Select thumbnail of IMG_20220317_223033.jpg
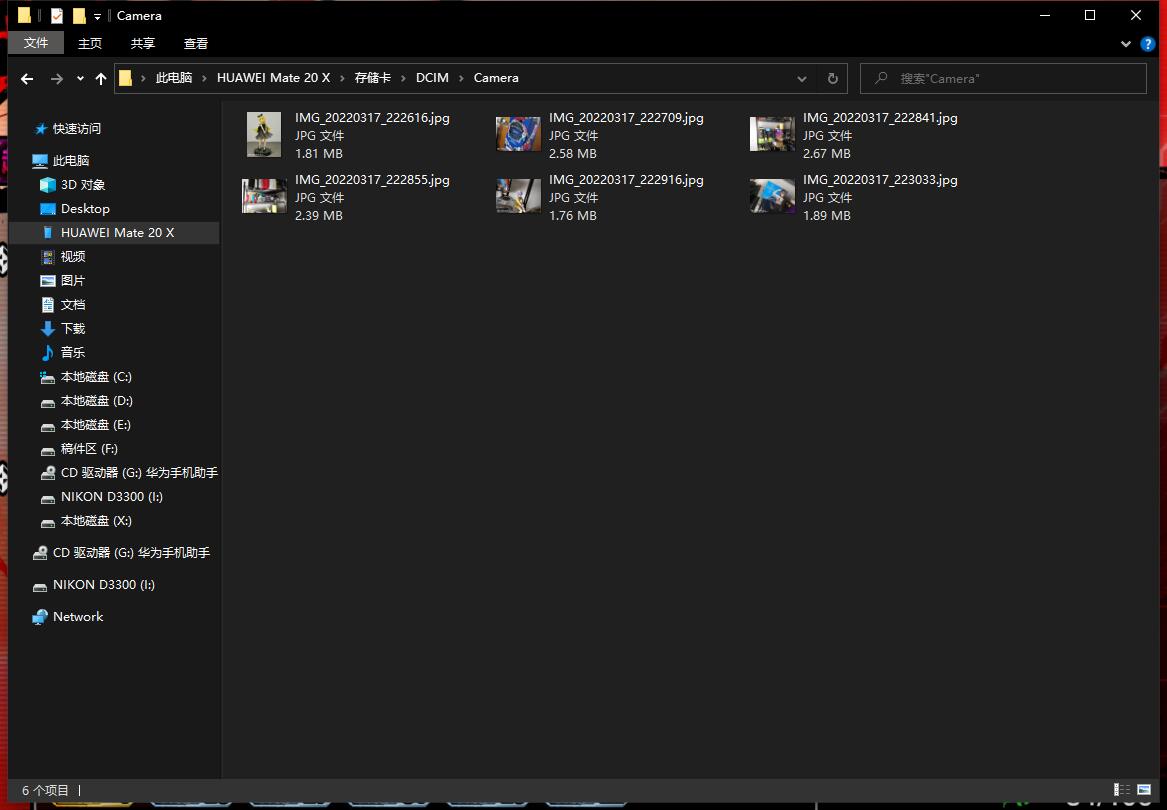Screen dimensions: 1167x810 pos(772,196)
